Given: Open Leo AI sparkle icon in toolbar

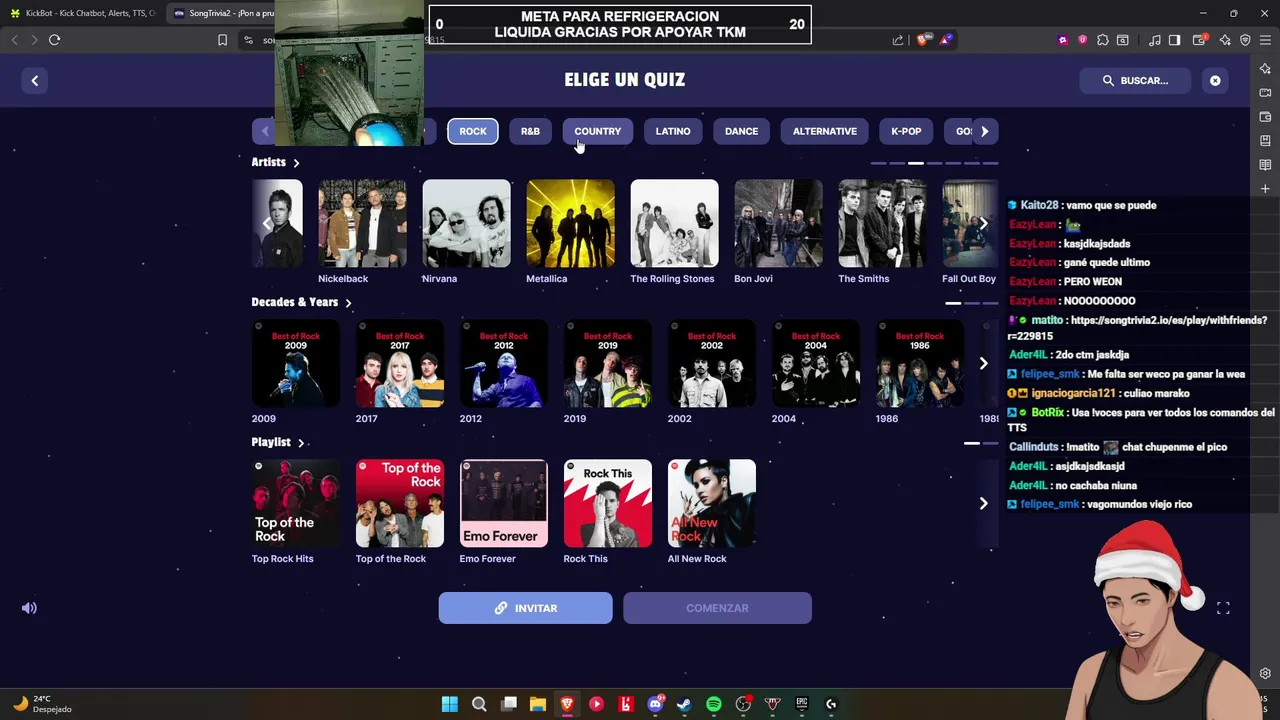Looking at the screenshot, I should pos(1225,40).
